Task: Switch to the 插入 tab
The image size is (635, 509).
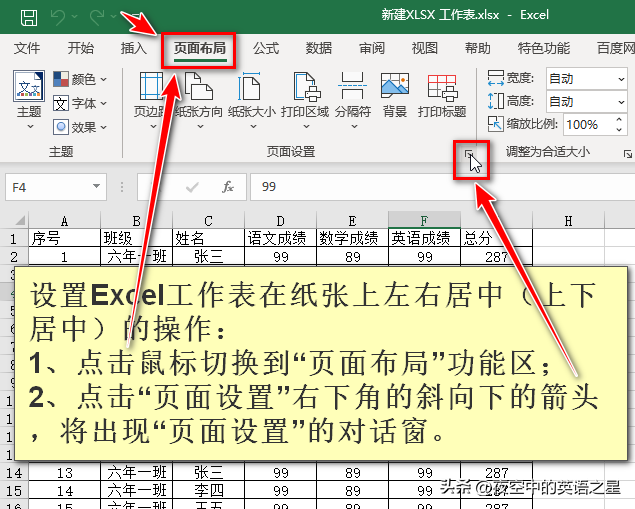Action: [133, 48]
